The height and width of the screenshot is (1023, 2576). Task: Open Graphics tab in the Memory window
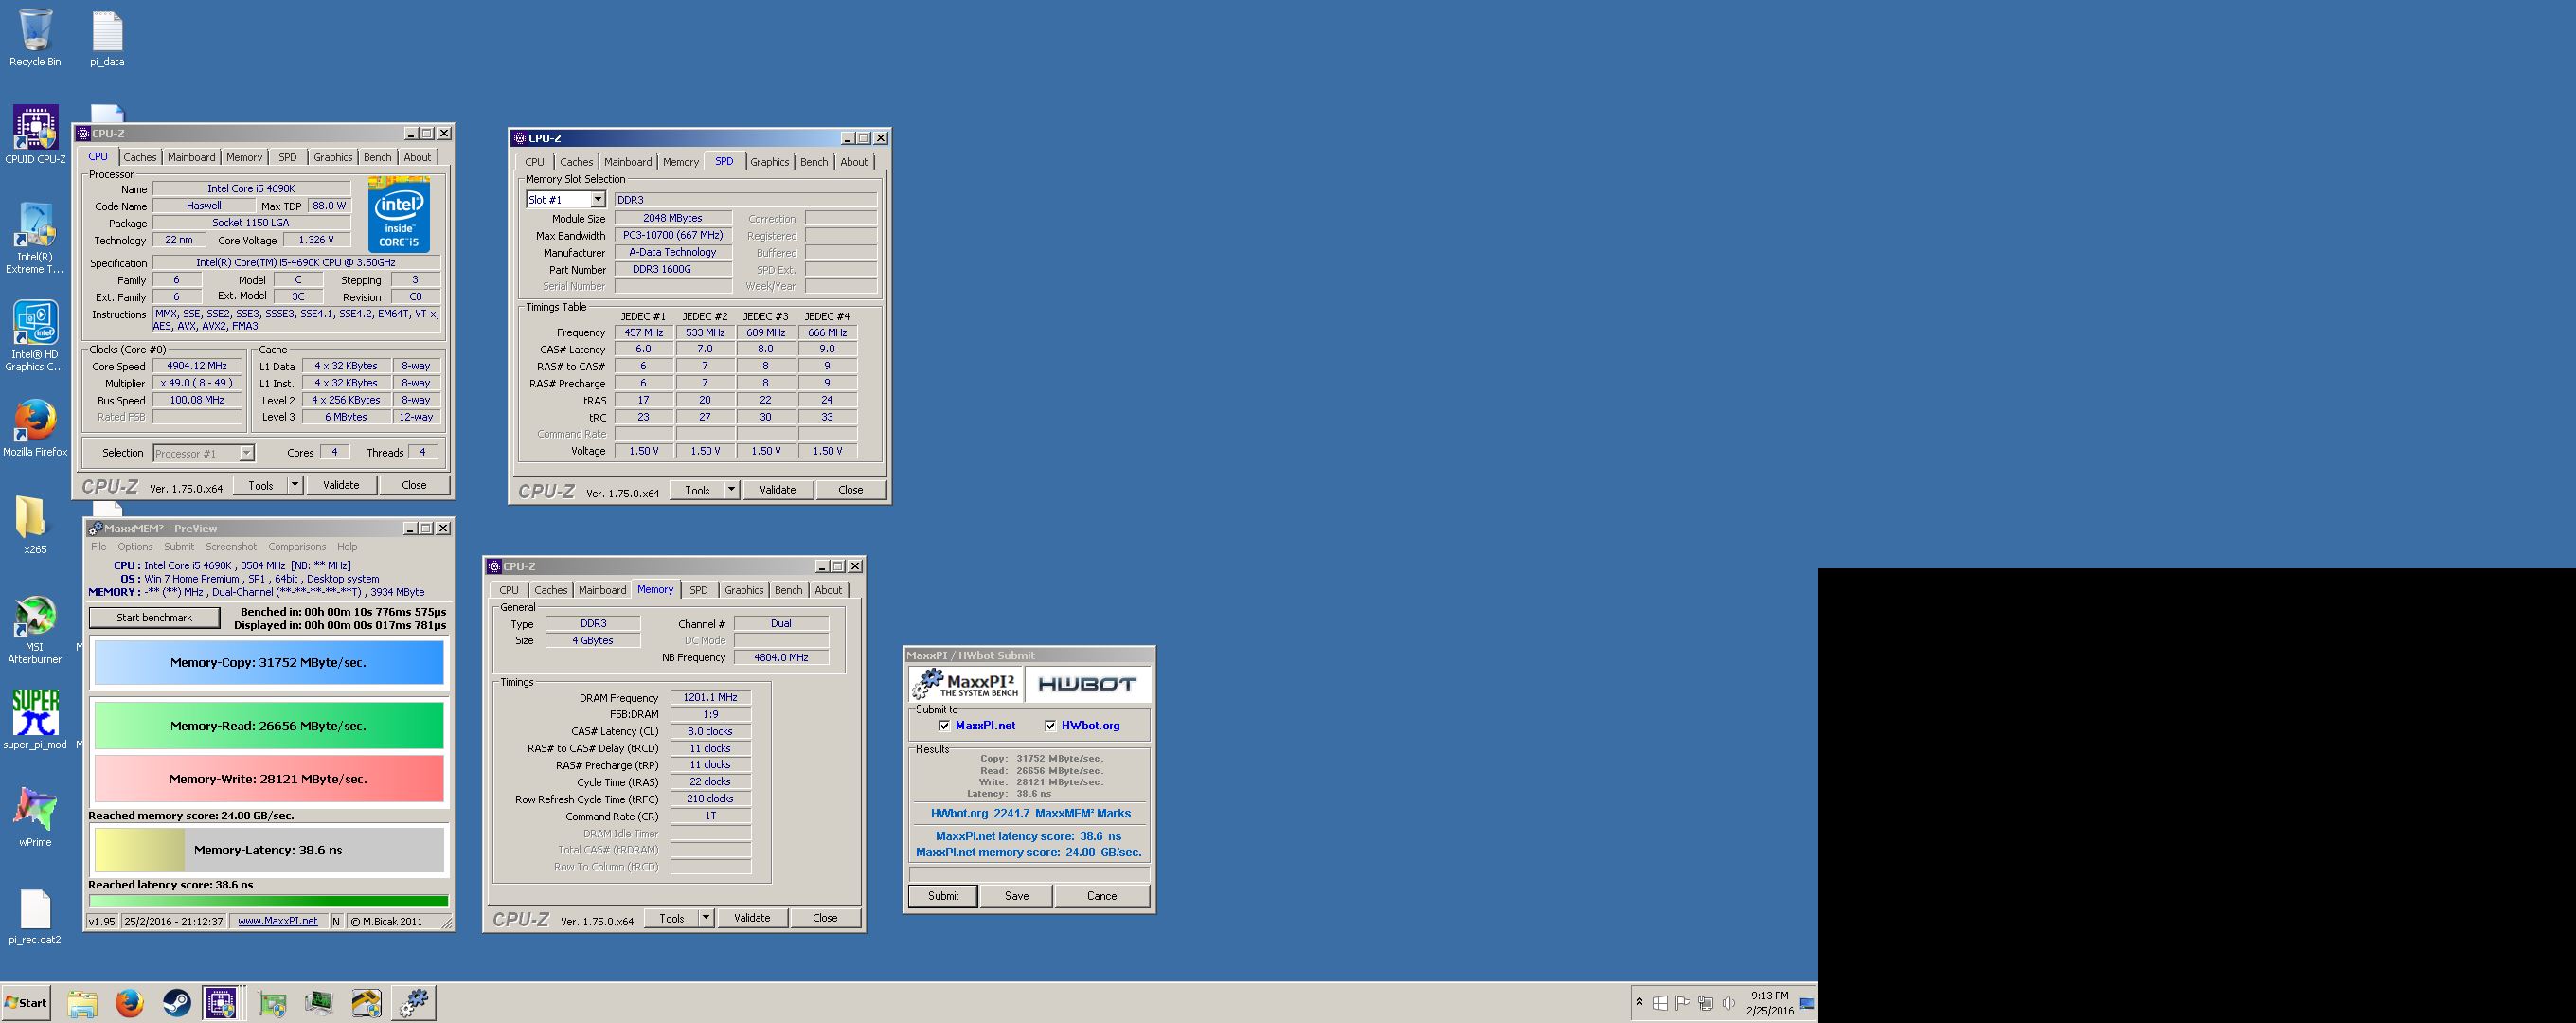pos(744,590)
